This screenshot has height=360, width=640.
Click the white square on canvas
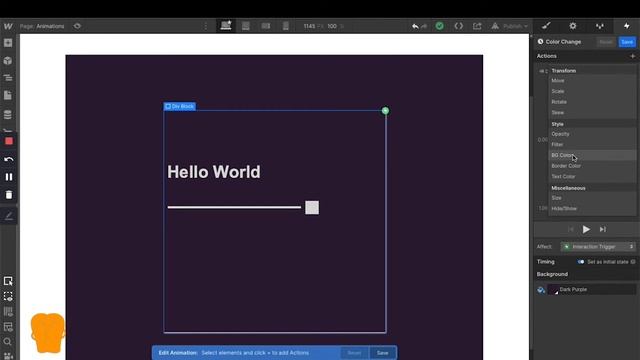pyautogui.click(x=312, y=207)
